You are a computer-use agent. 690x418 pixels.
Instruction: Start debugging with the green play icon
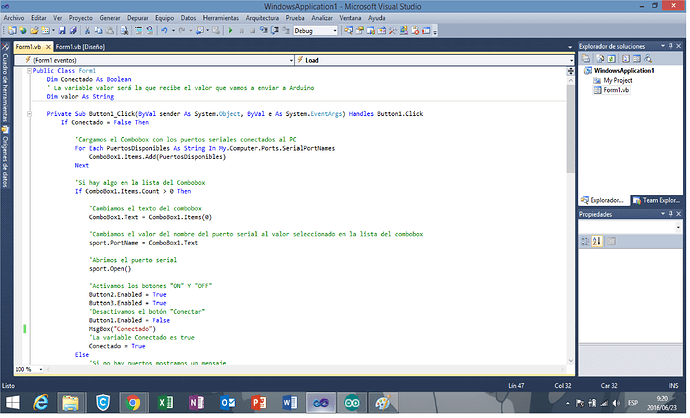click(x=231, y=31)
